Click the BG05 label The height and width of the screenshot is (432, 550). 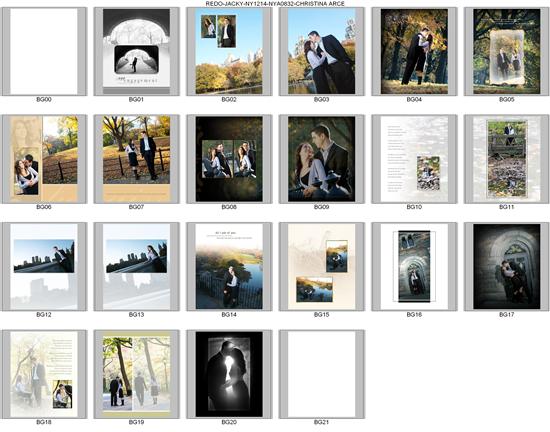507,100
